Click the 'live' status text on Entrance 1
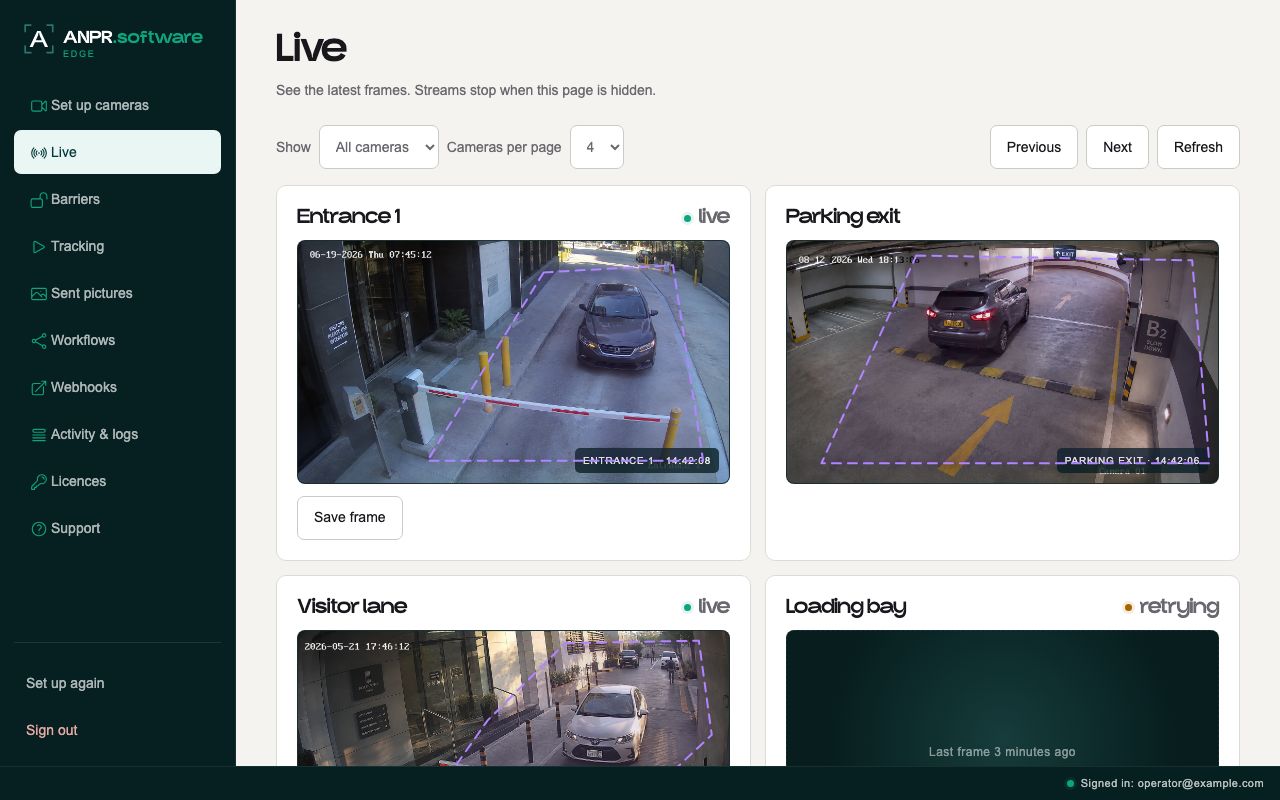The image size is (1280, 800). click(714, 217)
